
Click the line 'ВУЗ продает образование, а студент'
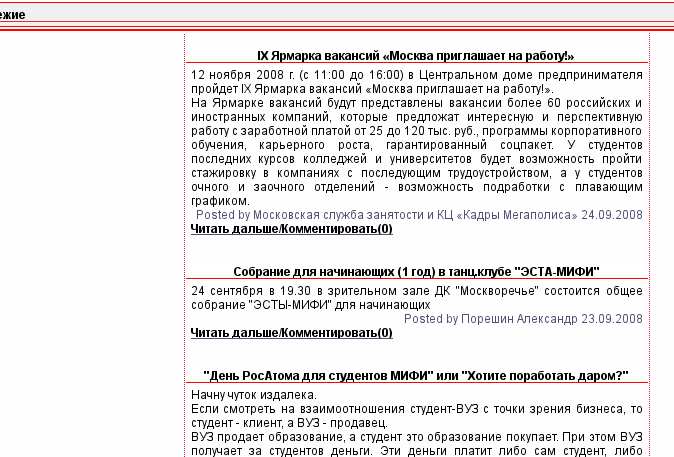[417, 437]
